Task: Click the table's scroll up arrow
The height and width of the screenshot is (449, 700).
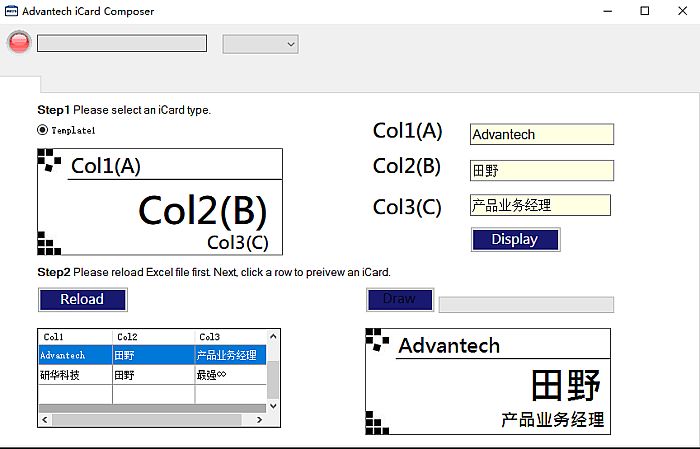Action: tap(273, 336)
